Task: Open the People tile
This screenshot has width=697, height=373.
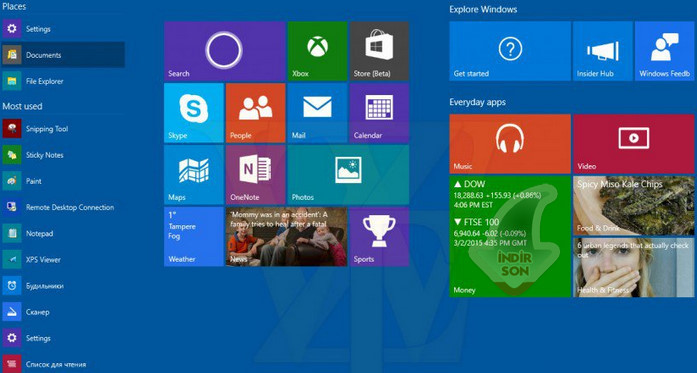Action: click(256, 113)
